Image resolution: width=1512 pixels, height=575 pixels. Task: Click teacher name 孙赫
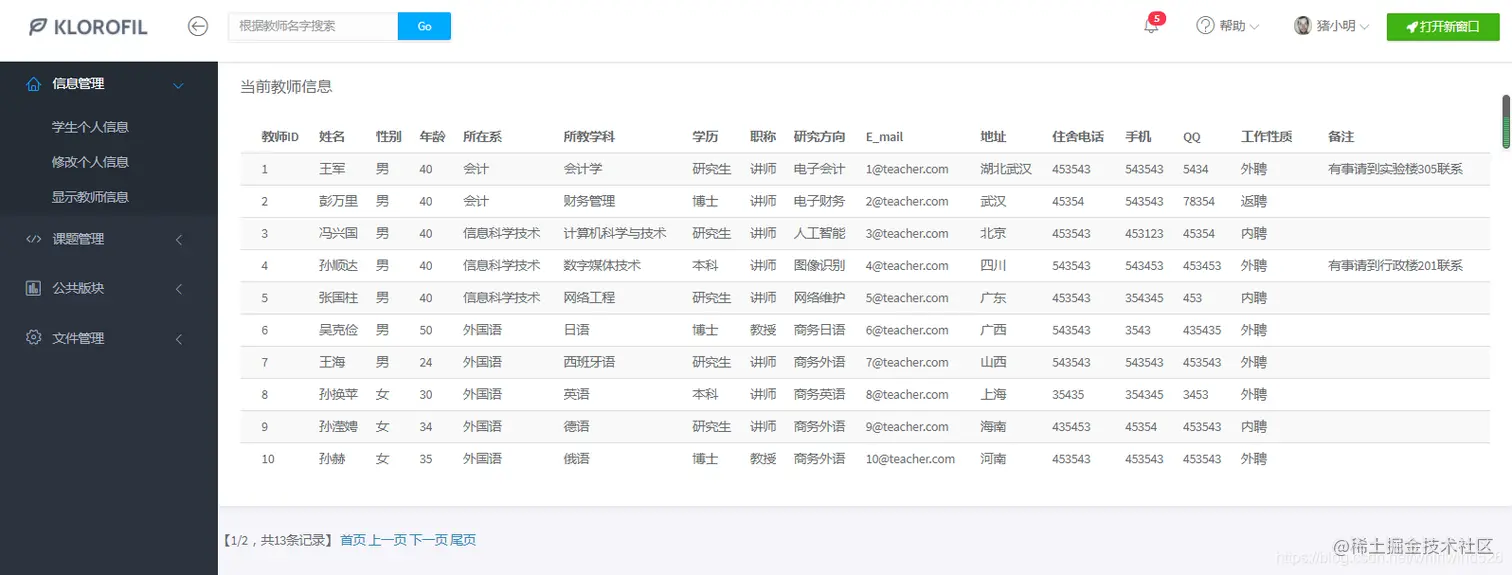332,458
